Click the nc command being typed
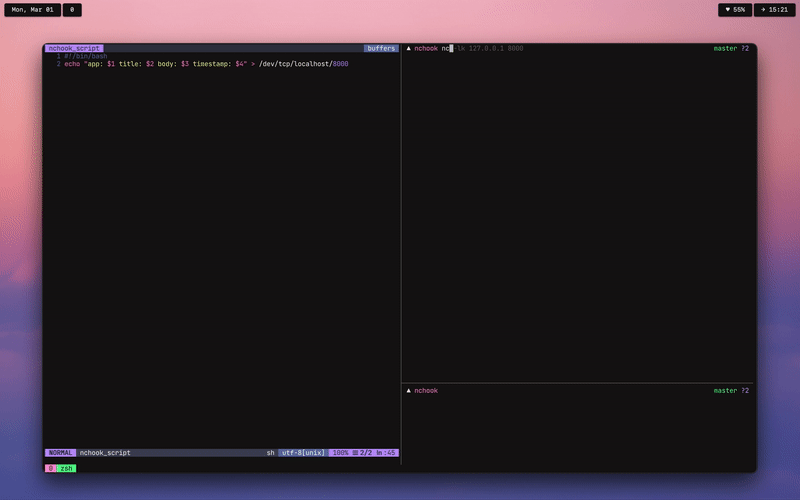This screenshot has height=500, width=800. 445,48
